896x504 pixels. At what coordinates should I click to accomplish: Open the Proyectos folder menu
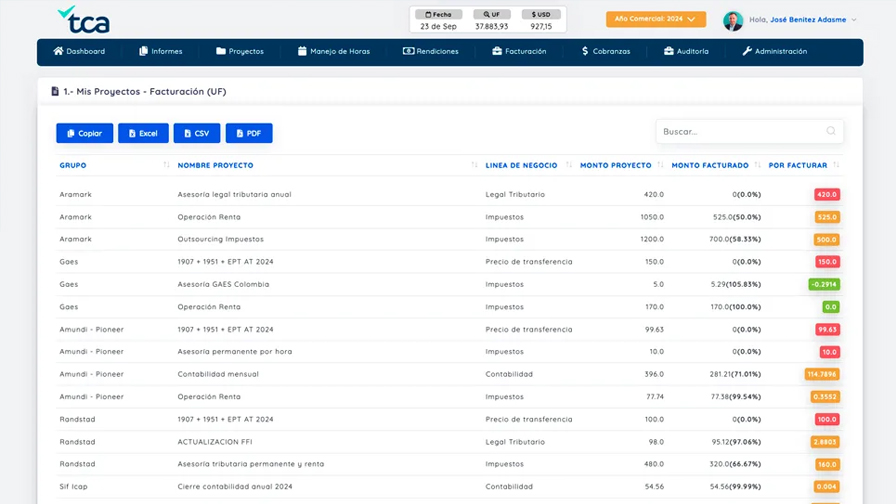tap(240, 51)
